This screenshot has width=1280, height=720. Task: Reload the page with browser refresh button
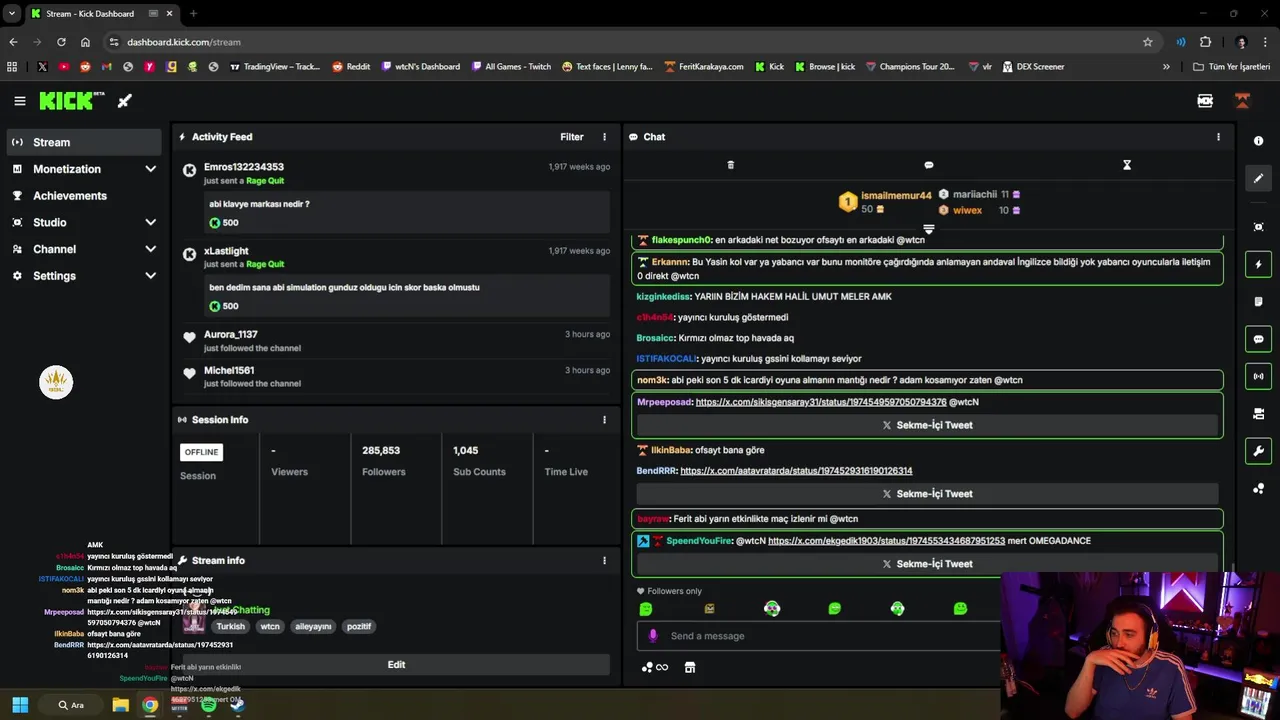[x=61, y=42]
